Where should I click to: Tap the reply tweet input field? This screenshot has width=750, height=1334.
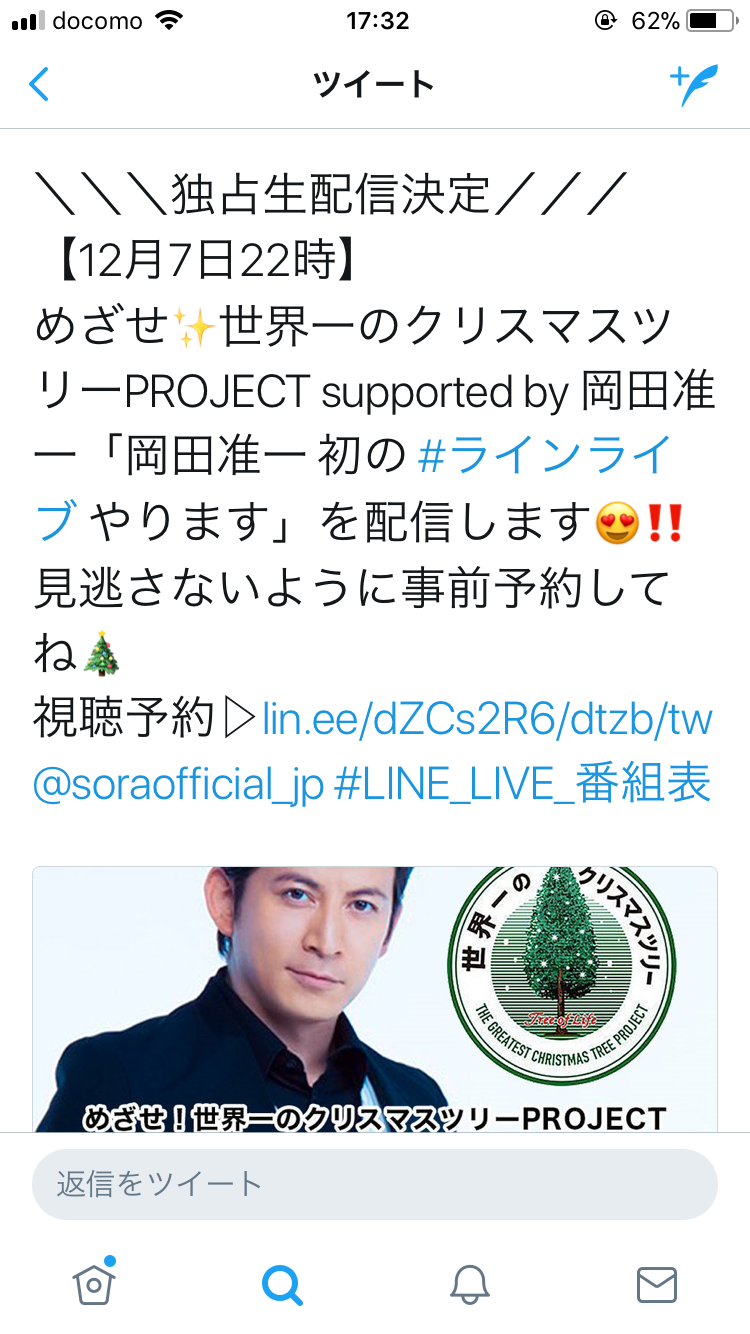click(x=375, y=1184)
